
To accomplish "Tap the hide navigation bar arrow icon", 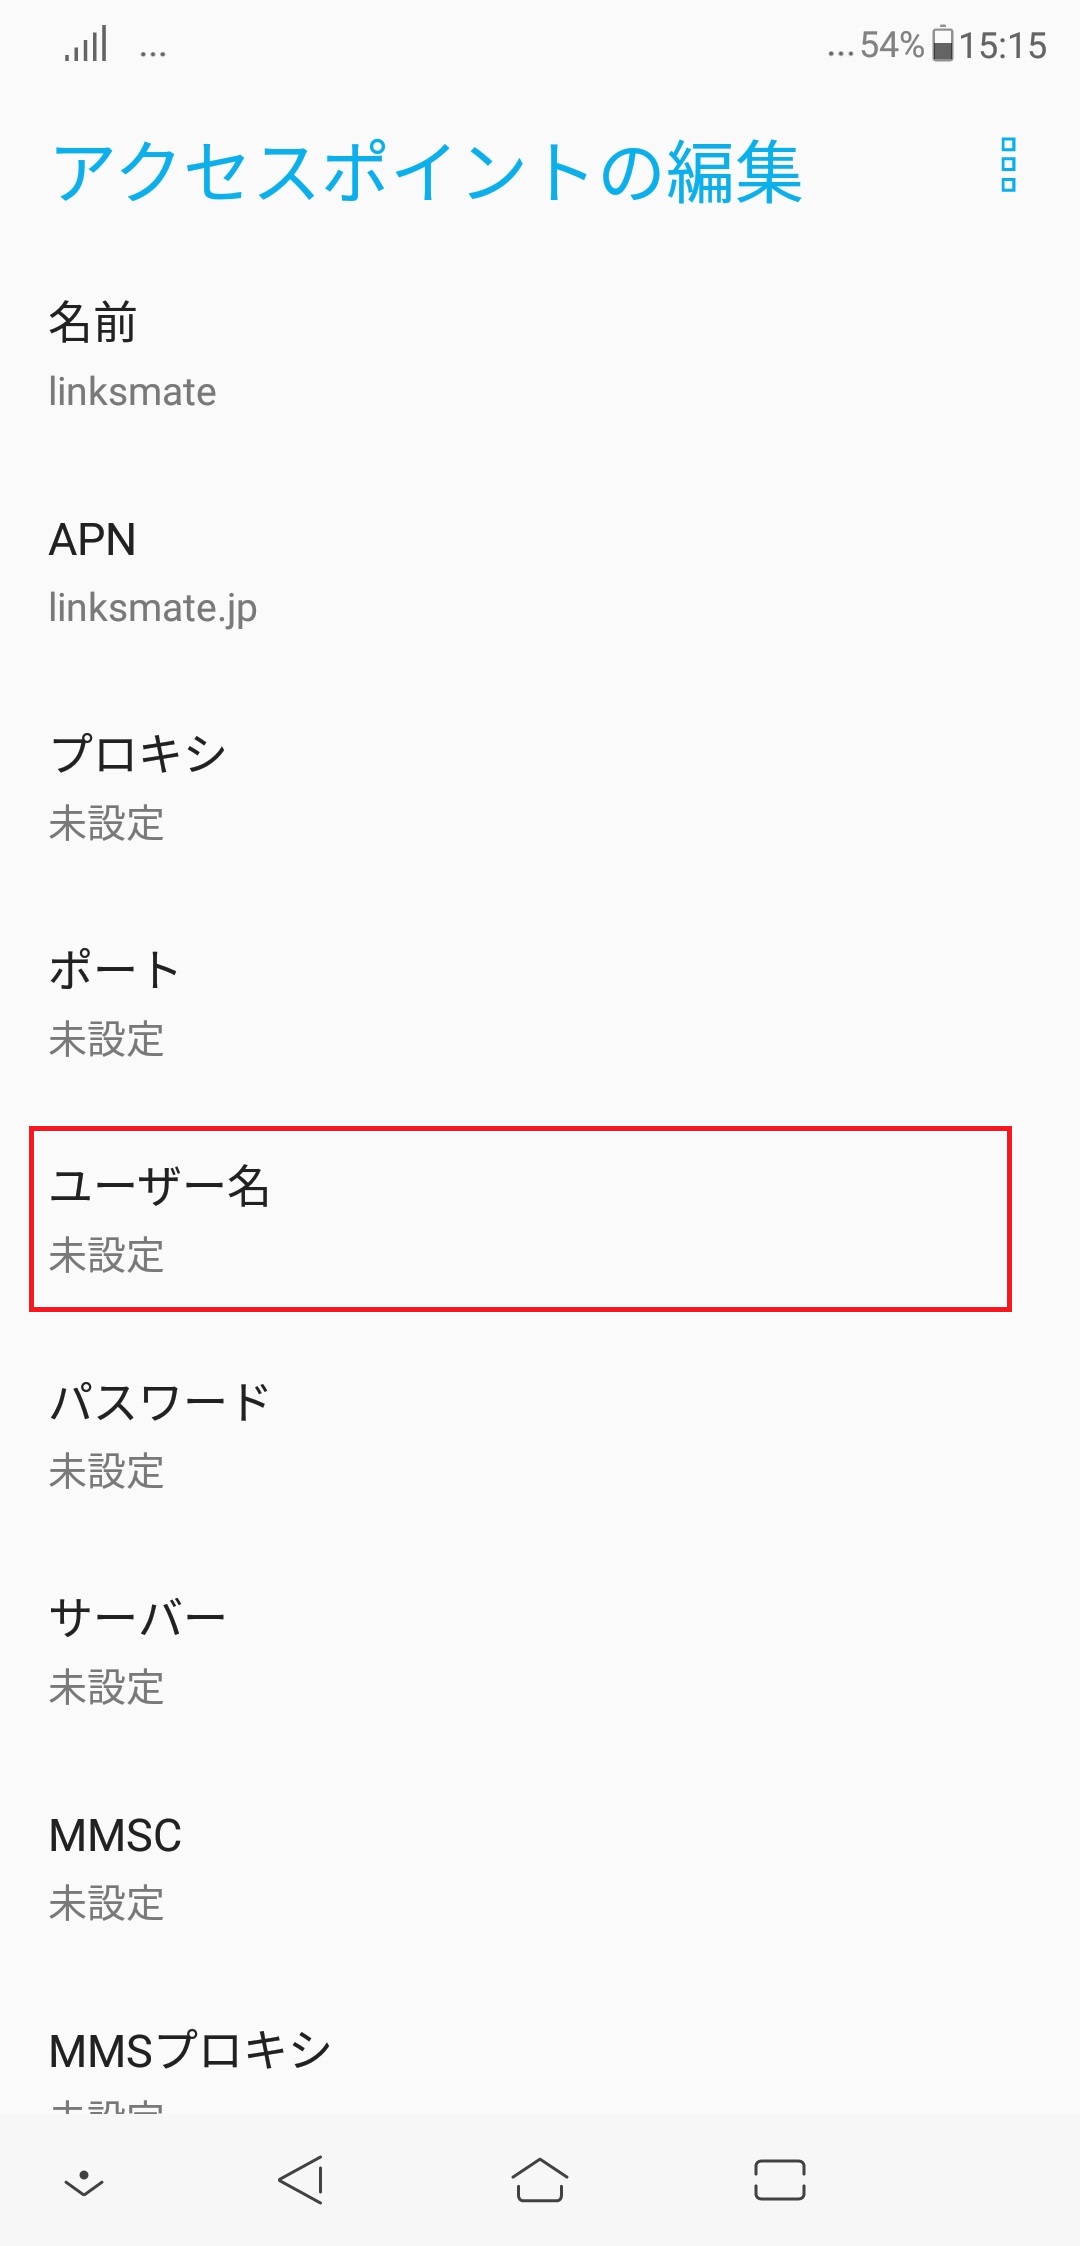I will click(84, 2181).
